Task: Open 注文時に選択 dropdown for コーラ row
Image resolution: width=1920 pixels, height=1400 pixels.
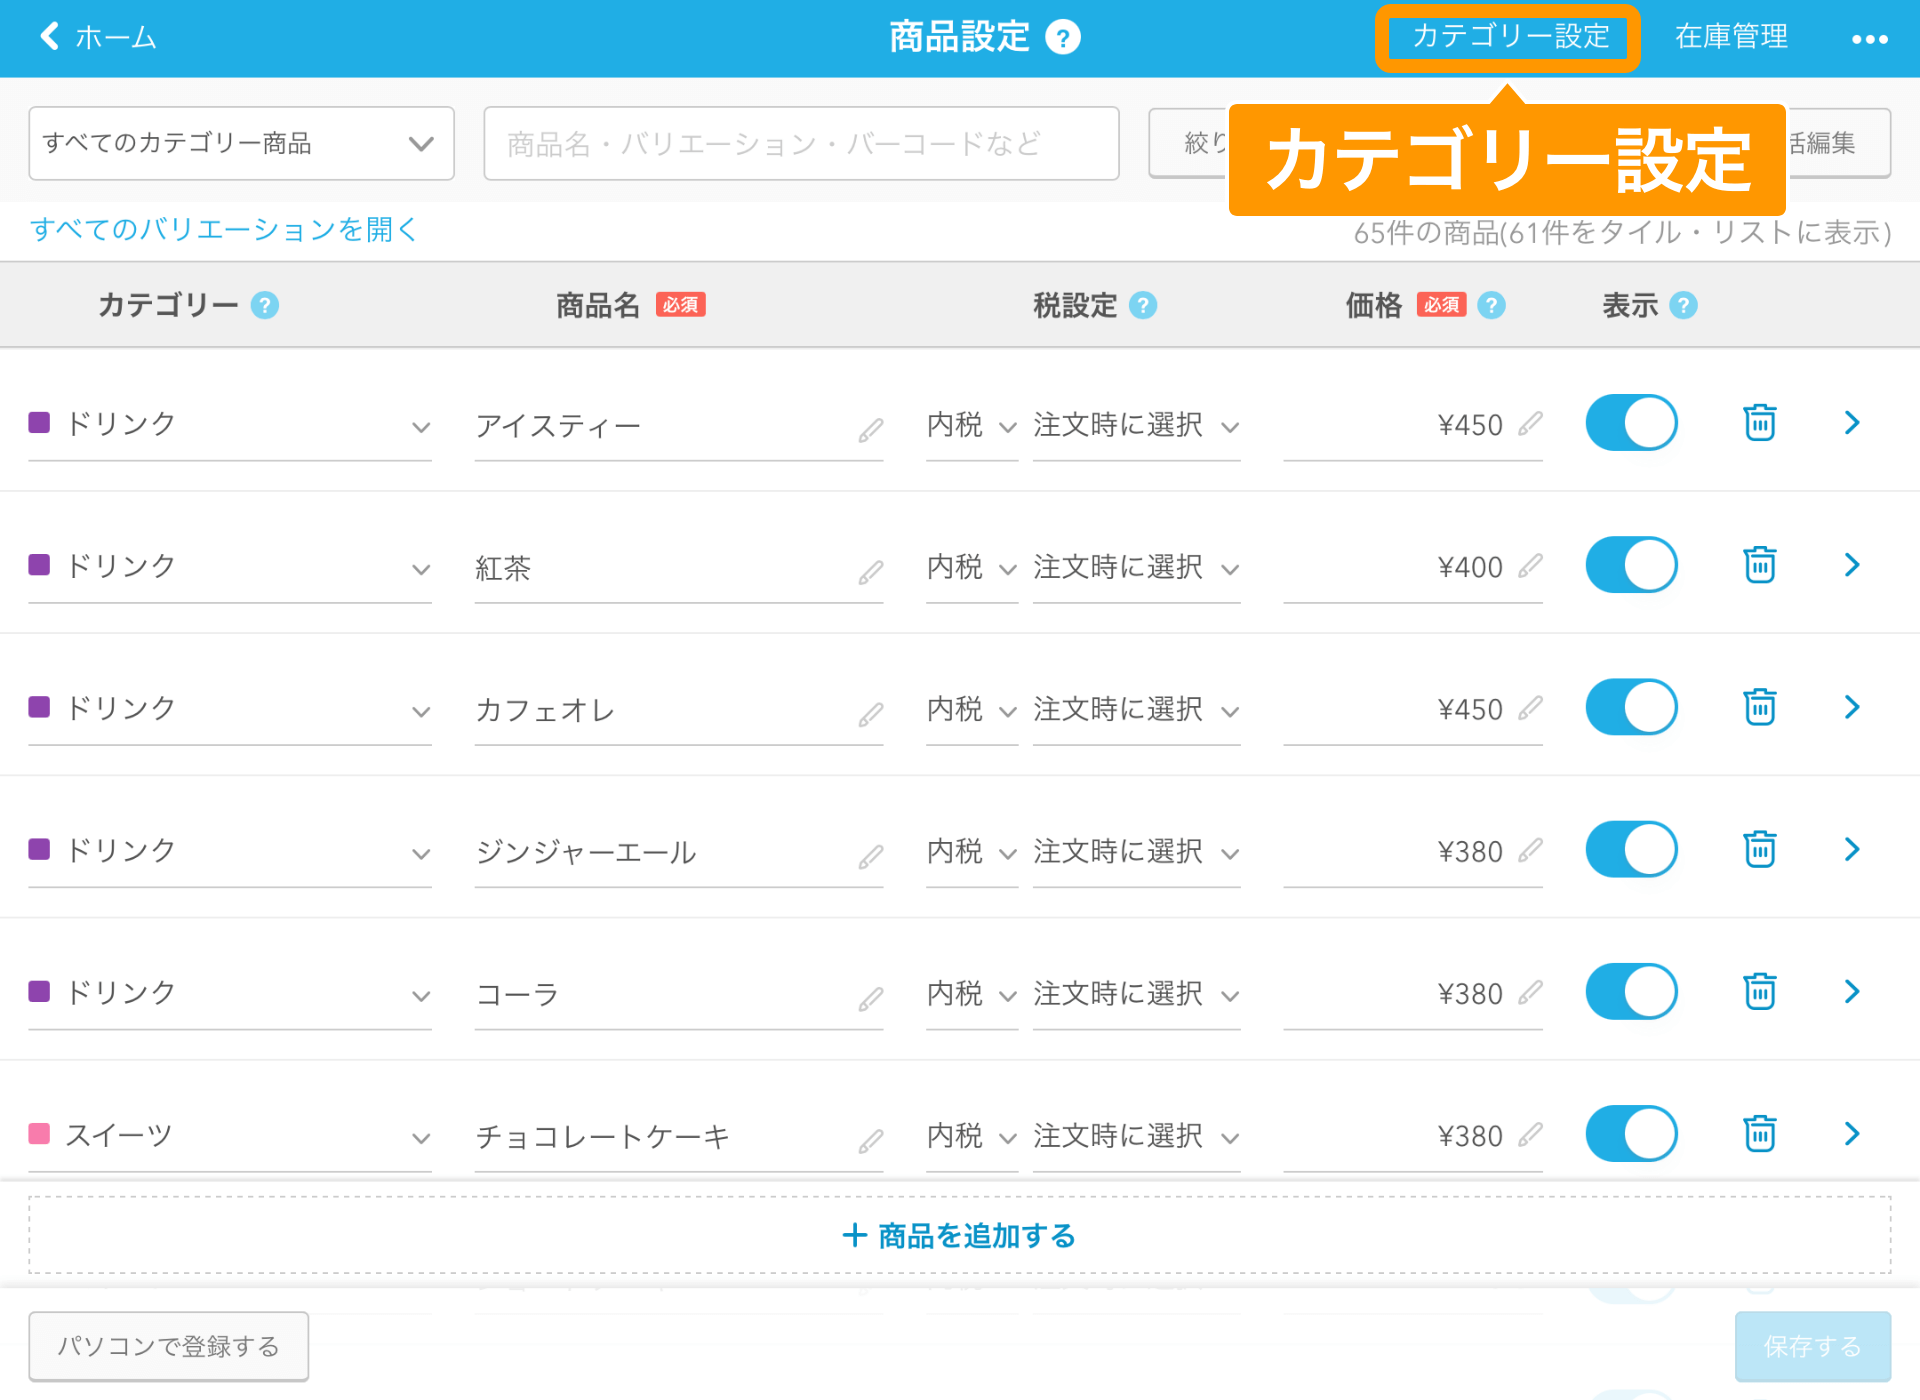Action: point(1137,993)
